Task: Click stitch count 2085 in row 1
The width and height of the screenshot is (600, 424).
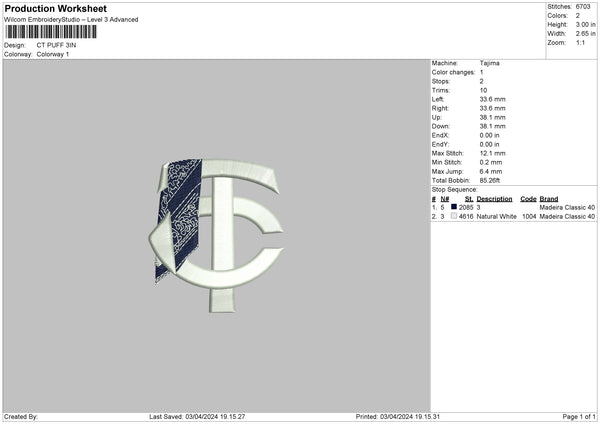Action: pyautogui.click(x=466, y=207)
